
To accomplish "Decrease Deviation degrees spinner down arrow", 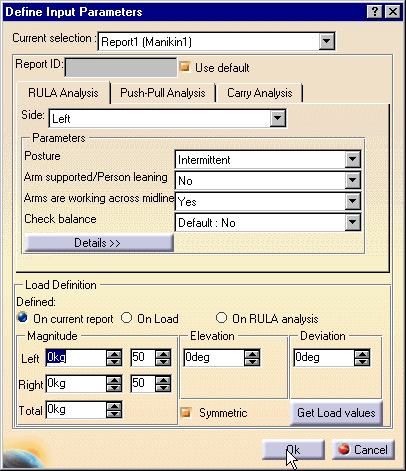I will pyautogui.click(x=362, y=362).
